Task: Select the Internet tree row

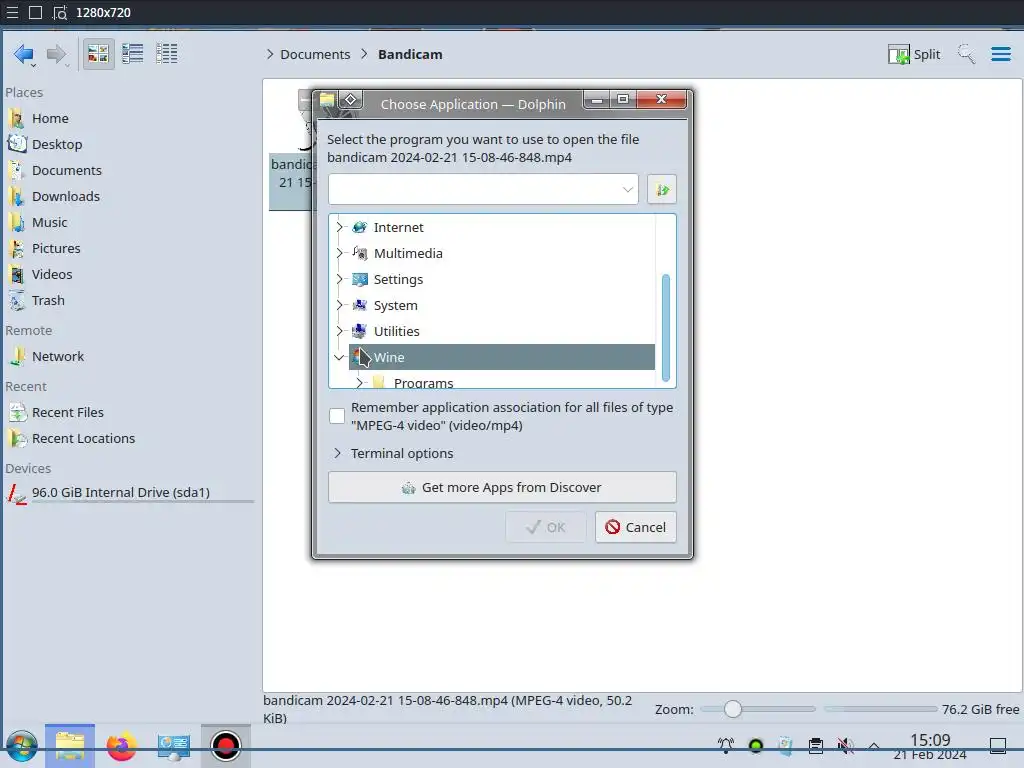Action: (x=502, y=227)
